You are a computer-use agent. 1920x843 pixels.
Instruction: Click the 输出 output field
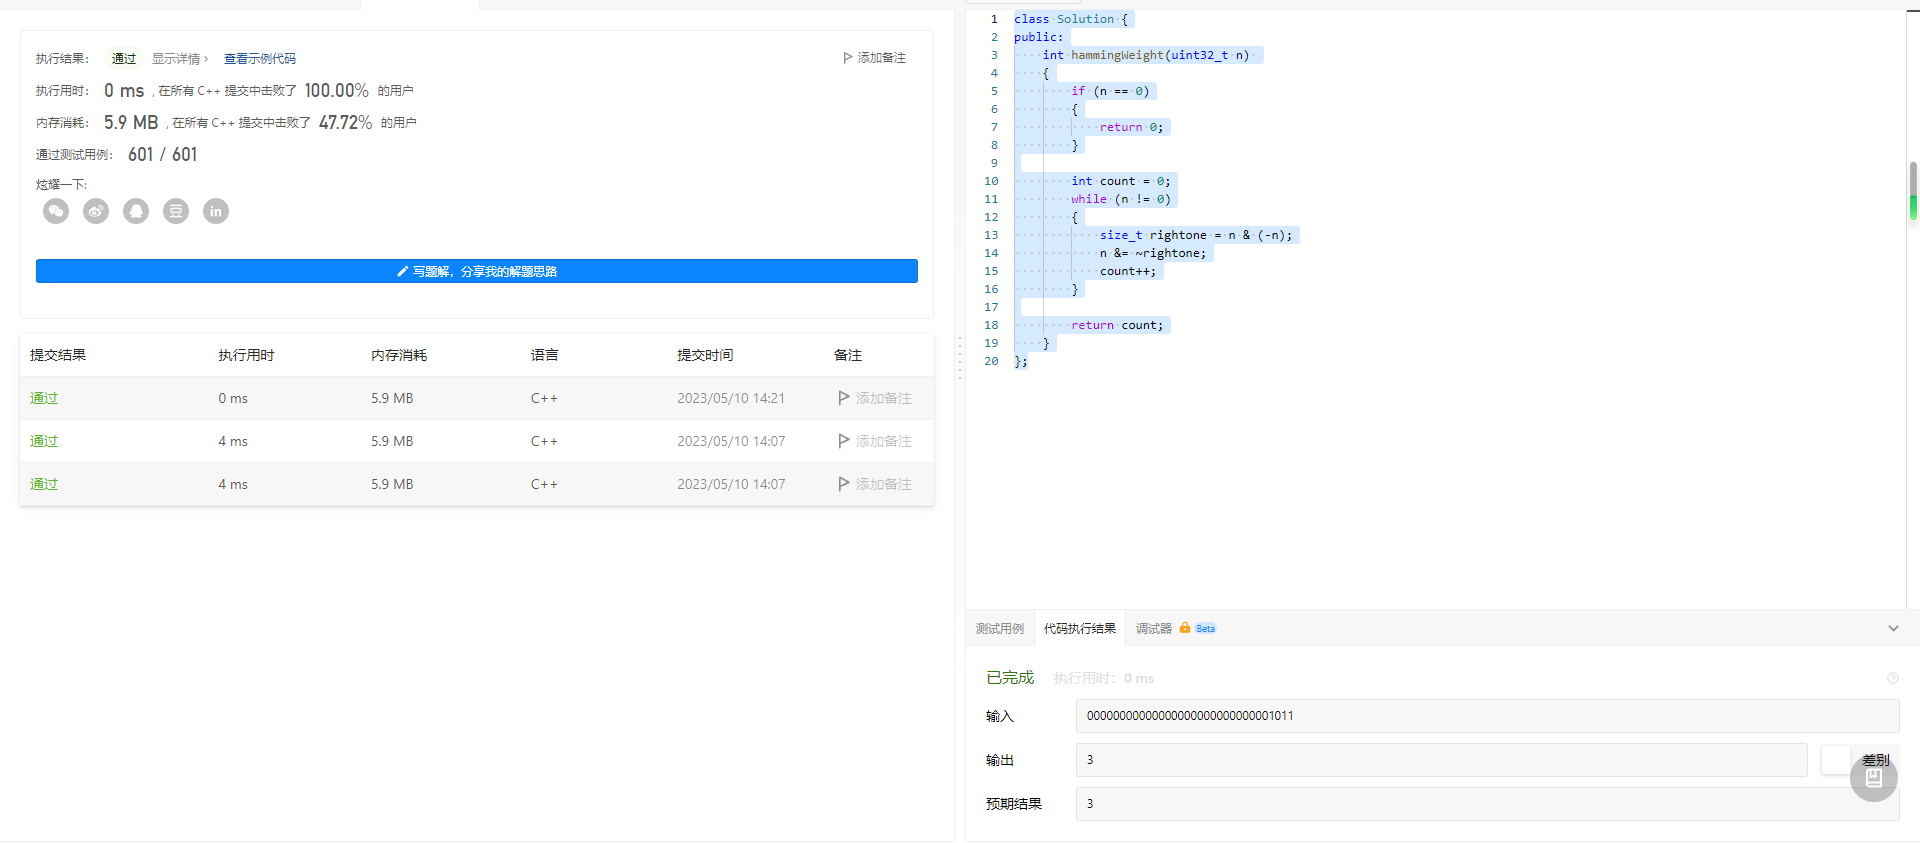pos(1441,760)
